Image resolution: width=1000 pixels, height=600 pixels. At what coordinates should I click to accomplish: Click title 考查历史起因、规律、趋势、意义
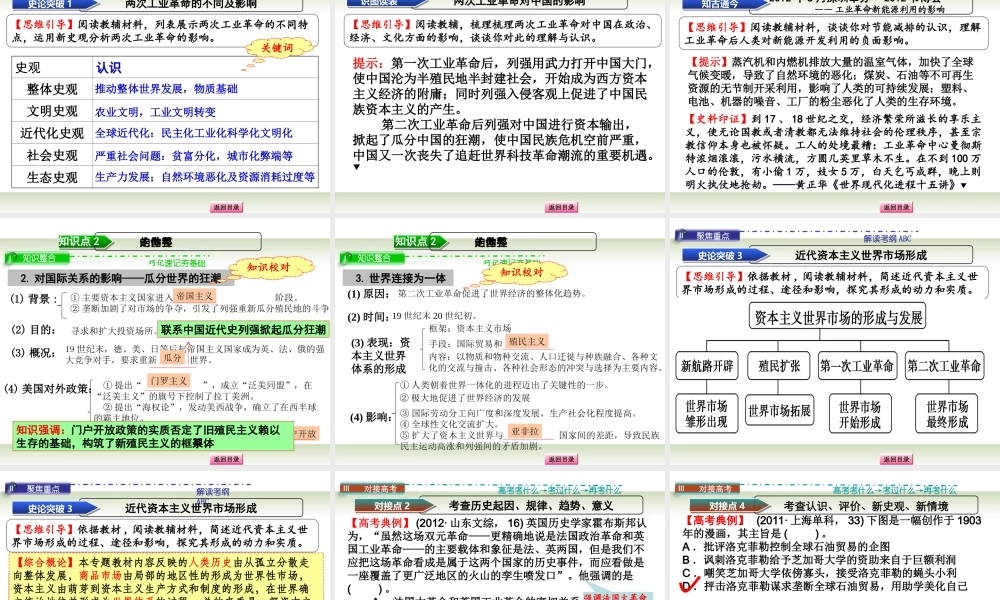(x=531, y=506)
